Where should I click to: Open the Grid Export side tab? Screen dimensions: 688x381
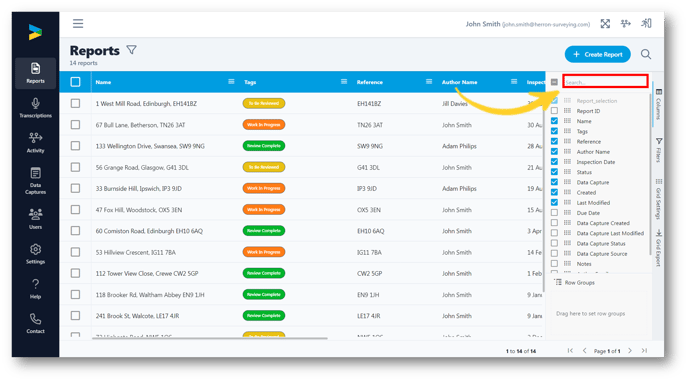click(x=659, y=248)
